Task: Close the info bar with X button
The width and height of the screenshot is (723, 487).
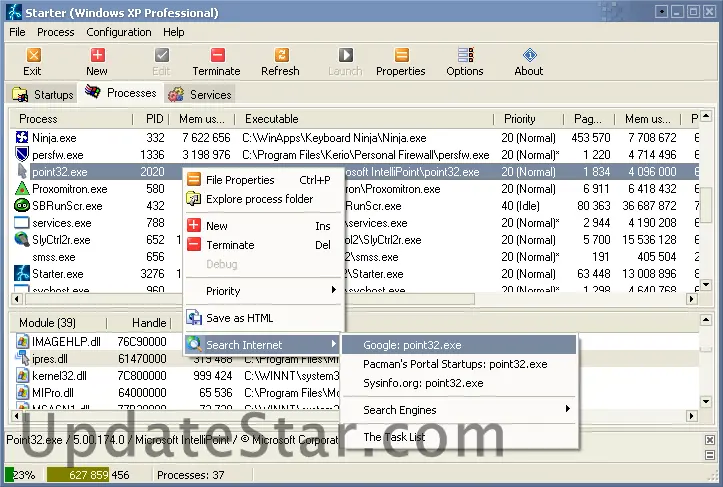Action: [710, 440]
